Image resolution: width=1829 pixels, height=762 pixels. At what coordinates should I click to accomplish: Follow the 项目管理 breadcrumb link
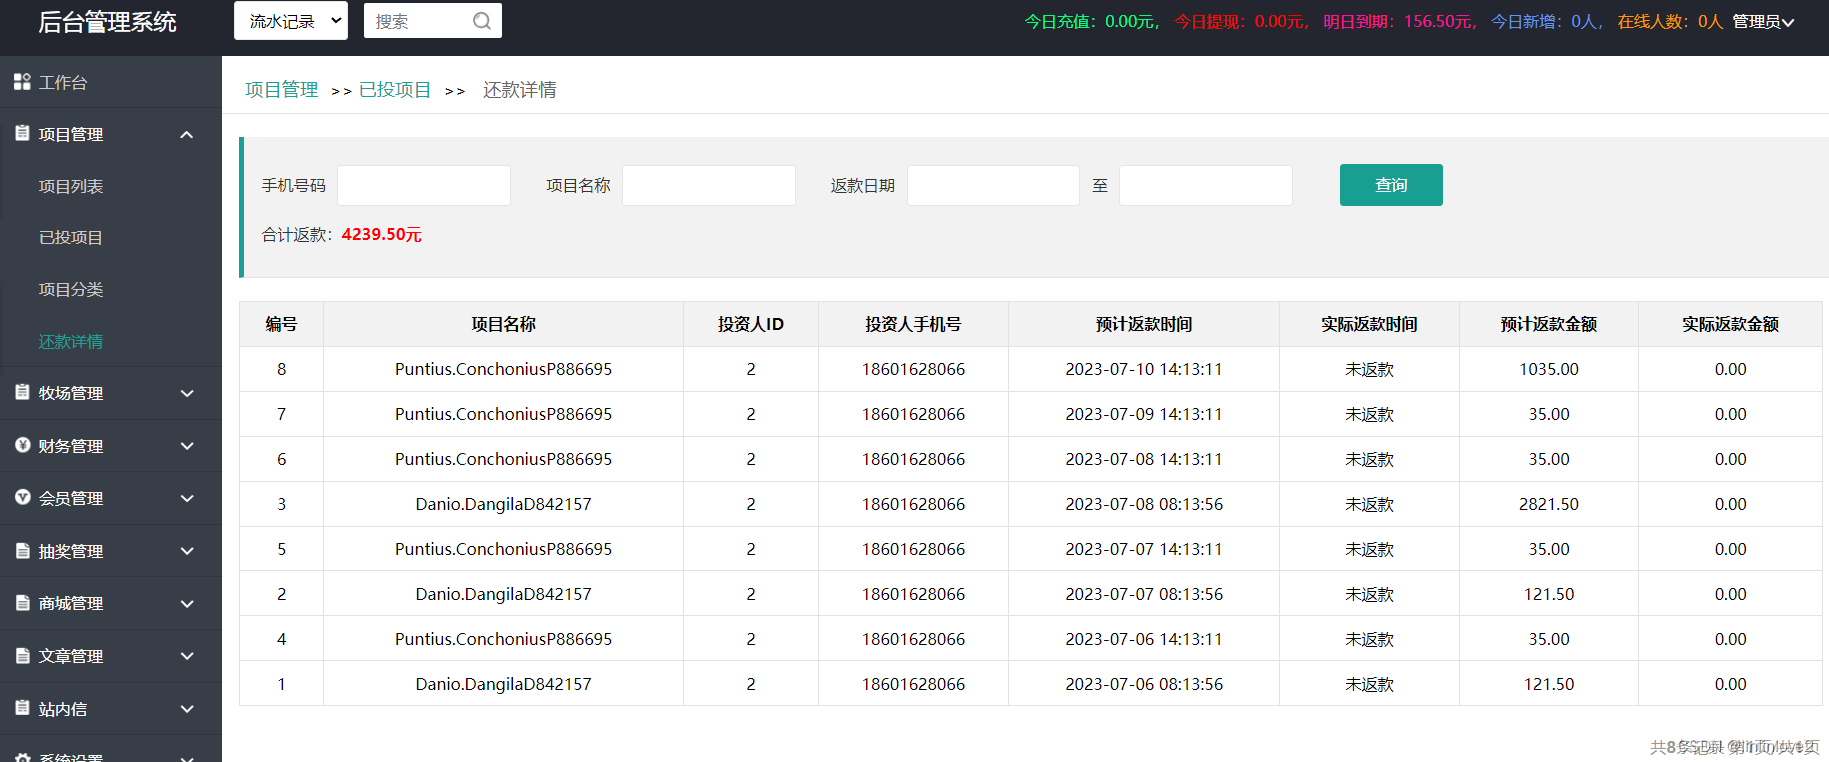pyautogui.click(x=282, y=90)
